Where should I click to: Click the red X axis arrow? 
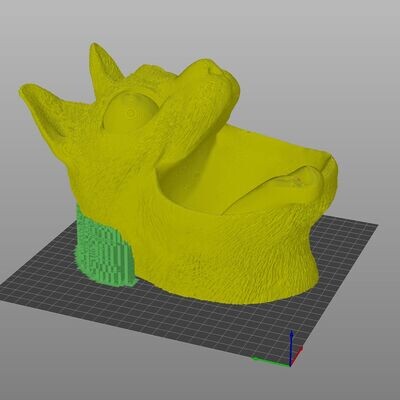pyautogui.click(x=298, y=355)
